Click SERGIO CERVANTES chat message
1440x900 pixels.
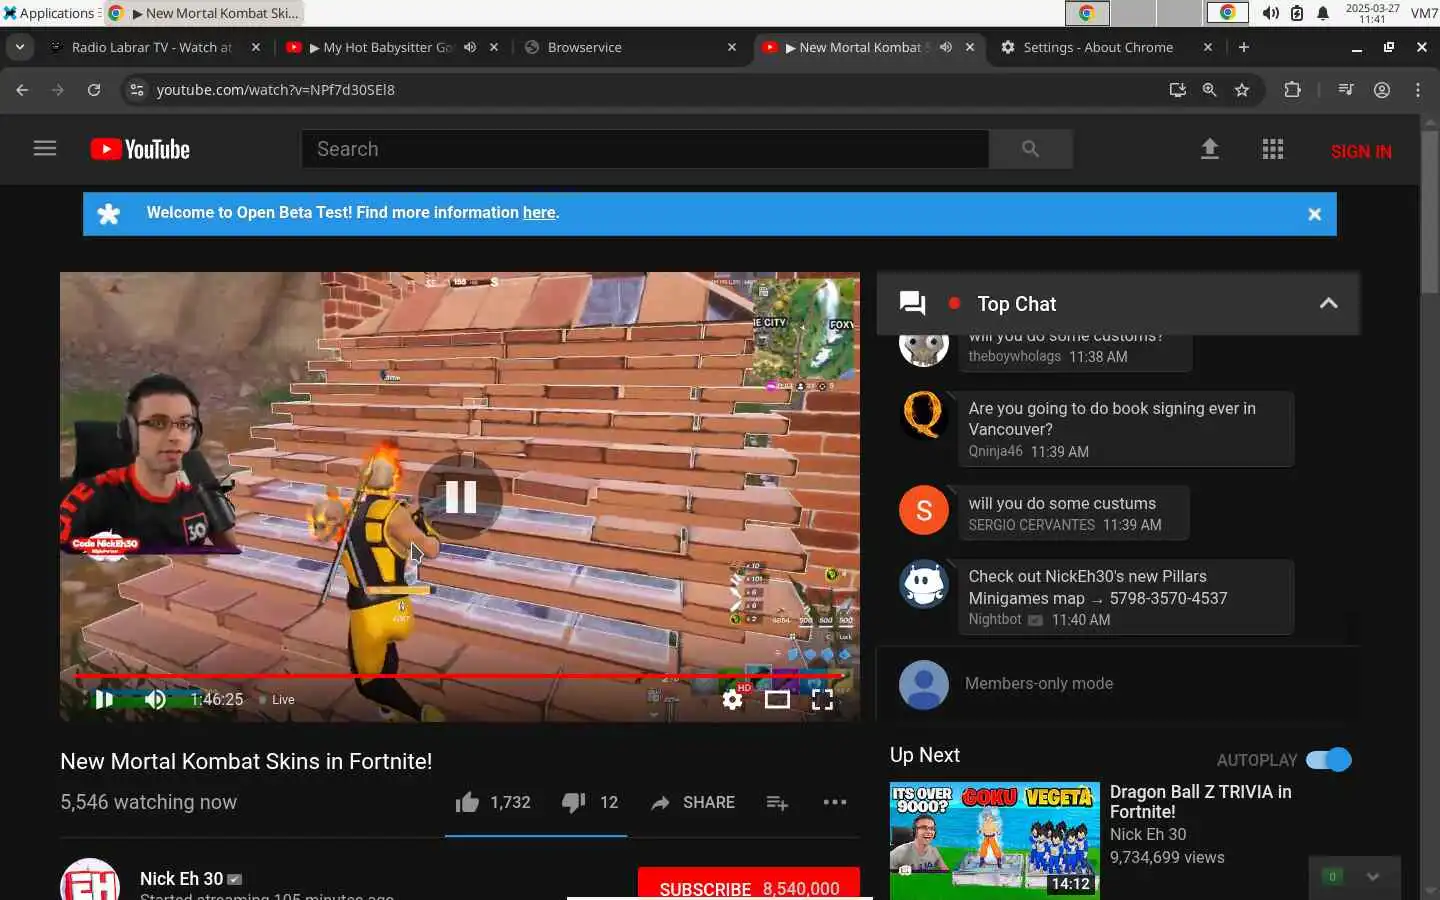[x=1074, y=513]
